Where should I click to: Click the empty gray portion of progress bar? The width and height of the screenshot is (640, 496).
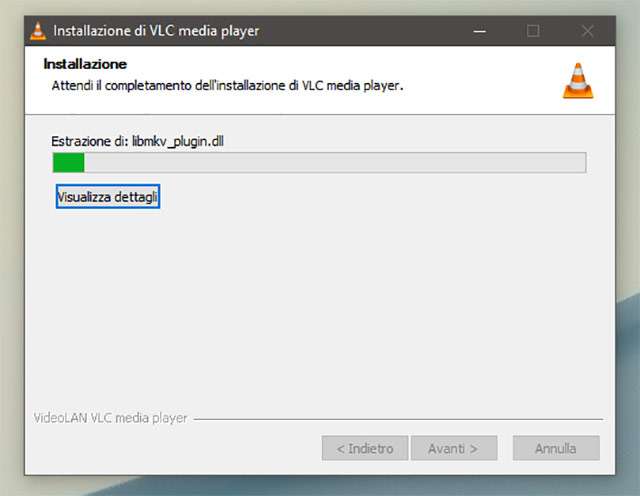(335, 162)
